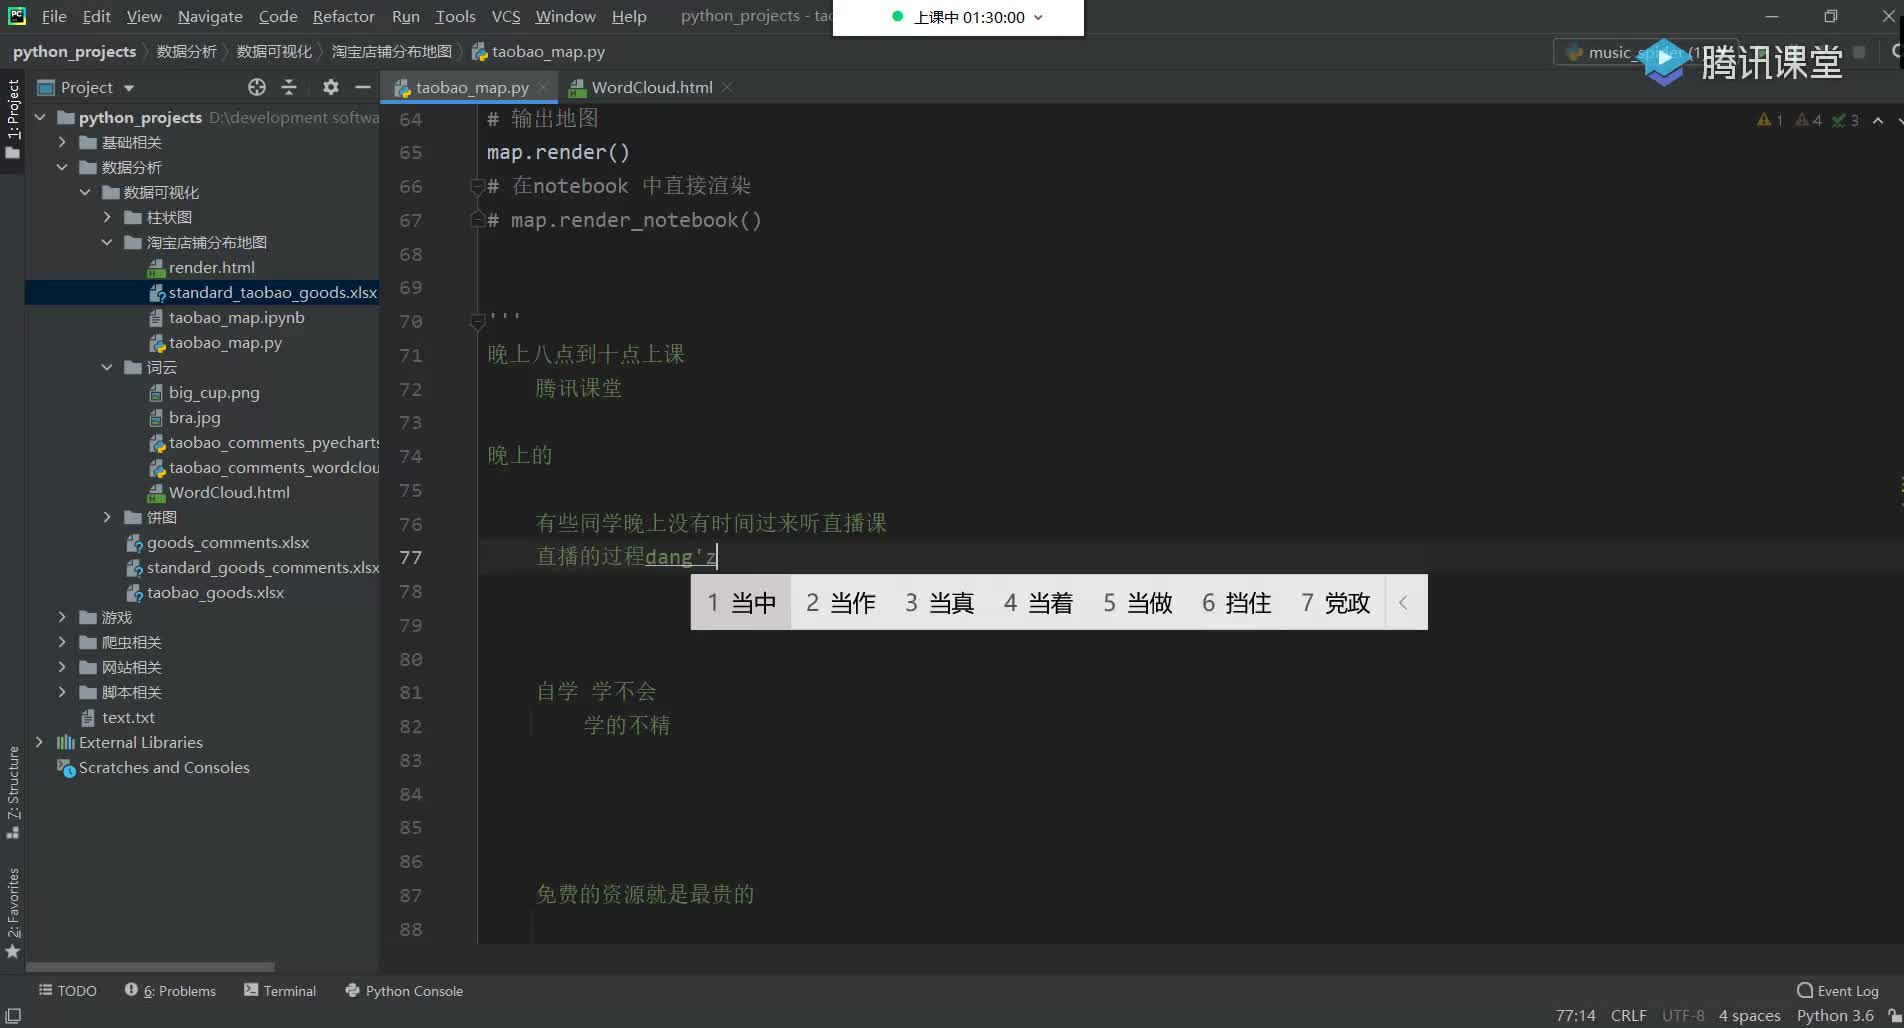Collapse the 数据可视化 folder
This screenshot has width=1904, height=1028.
pos(85,192)
